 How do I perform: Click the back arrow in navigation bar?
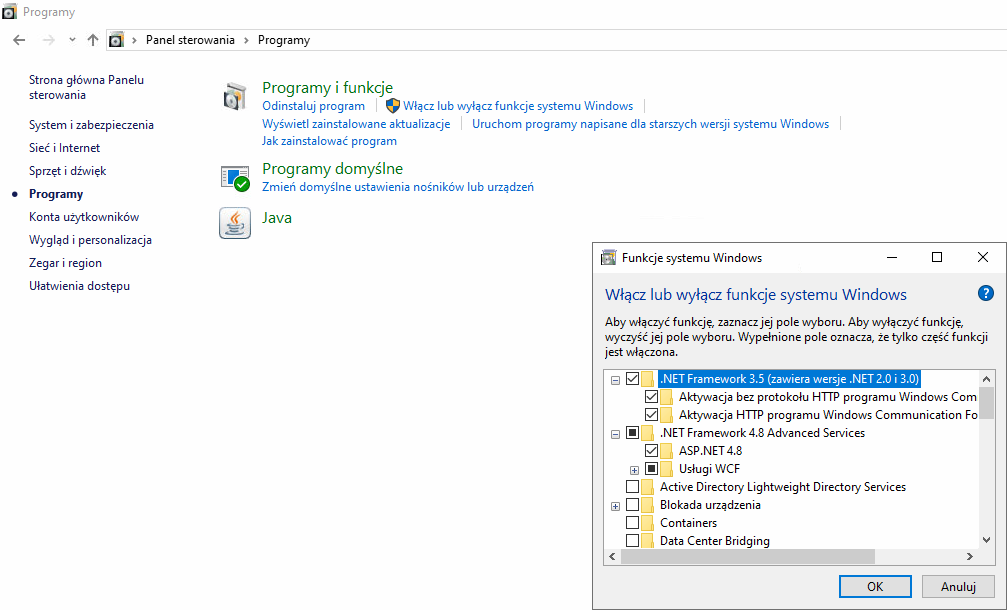click(x=19, y=40)
